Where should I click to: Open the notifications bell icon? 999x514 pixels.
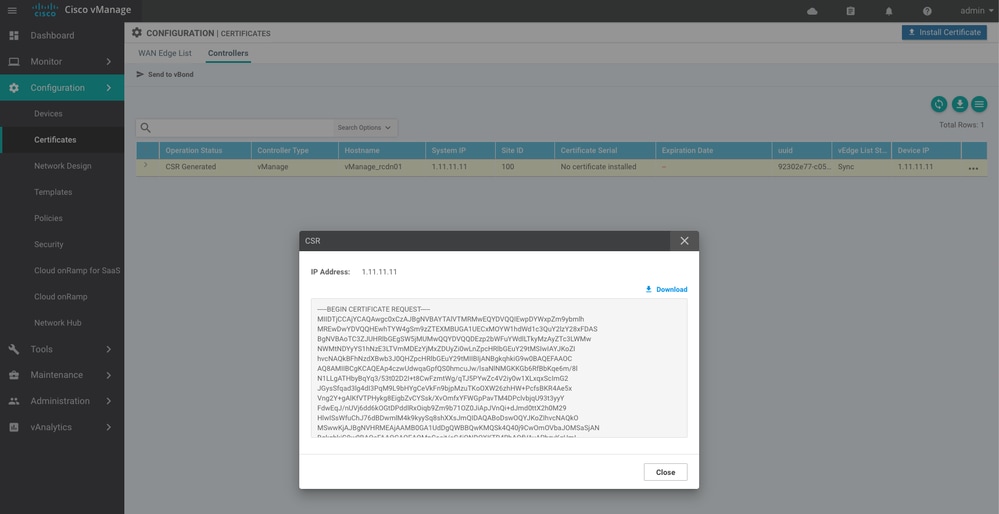coord(889,11)
